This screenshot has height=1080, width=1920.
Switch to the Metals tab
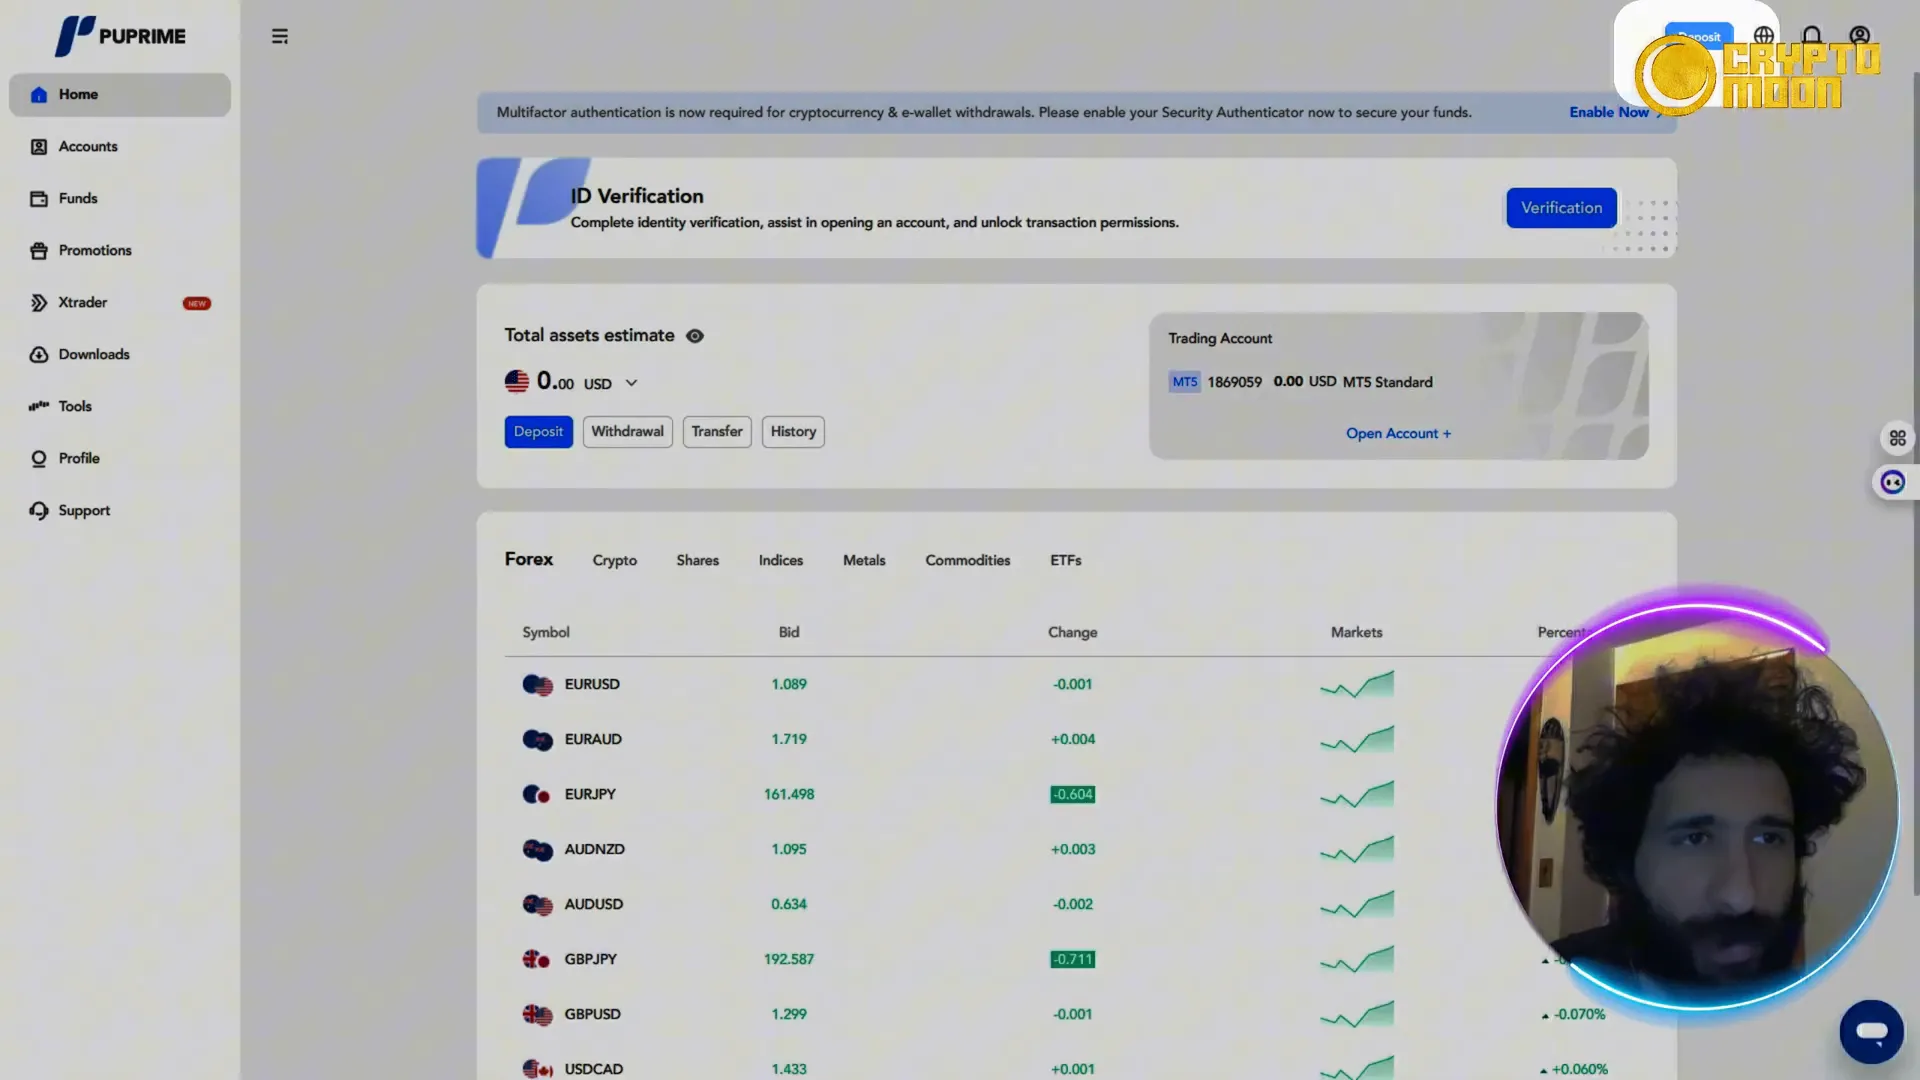pos(864,560)
